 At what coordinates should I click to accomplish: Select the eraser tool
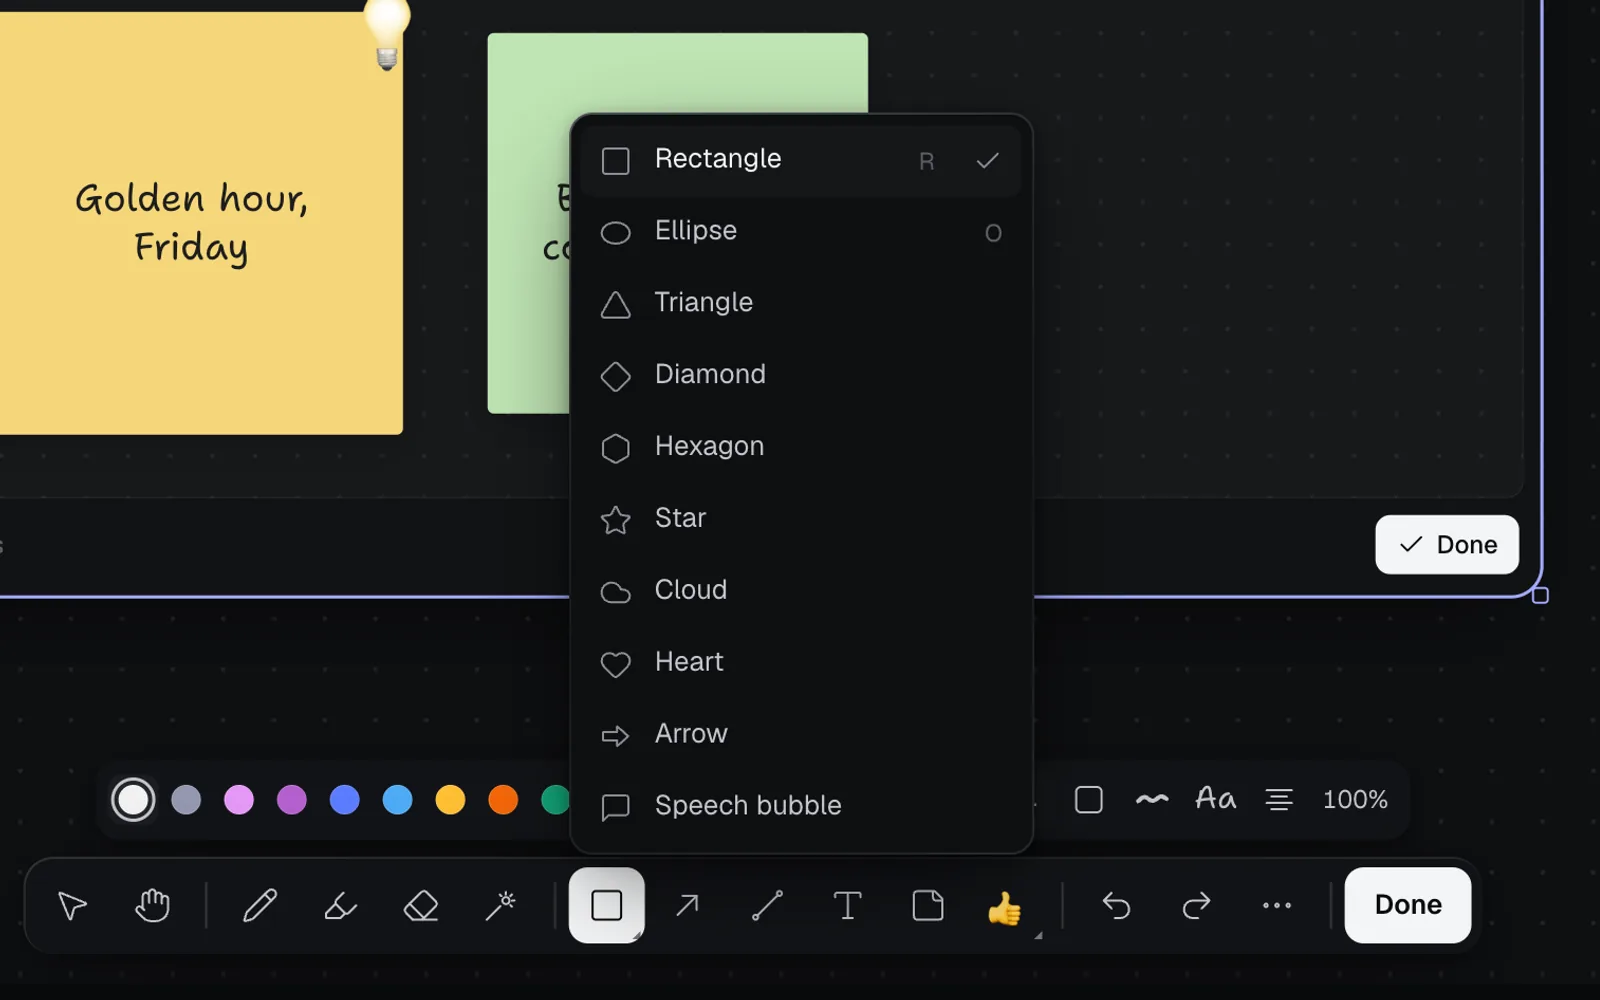[421, 905]
